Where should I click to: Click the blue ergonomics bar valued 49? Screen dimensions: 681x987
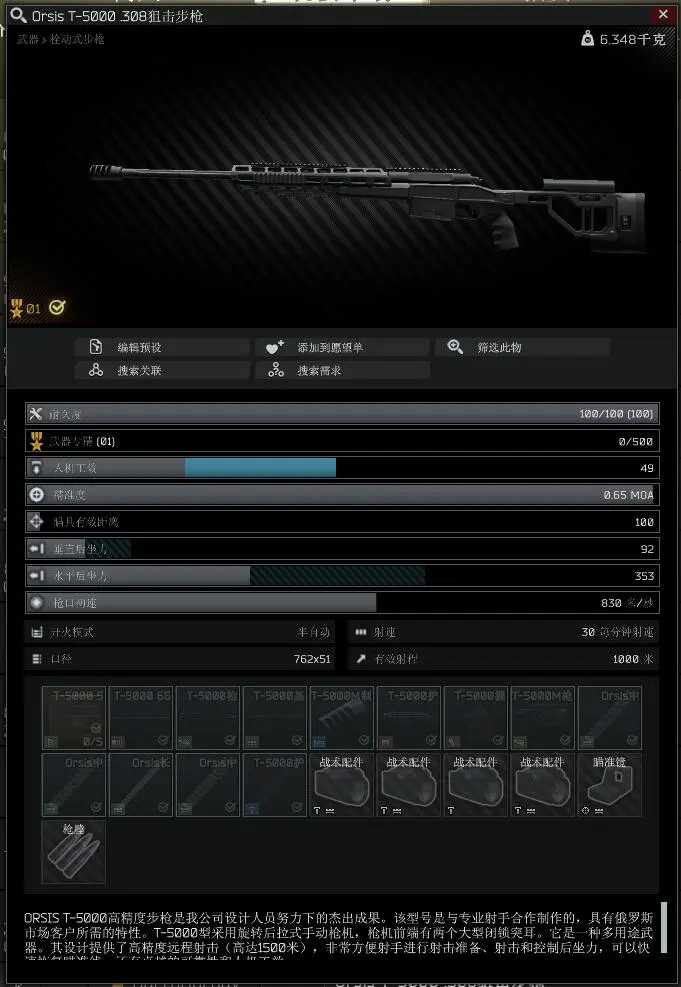click(260, 468)
